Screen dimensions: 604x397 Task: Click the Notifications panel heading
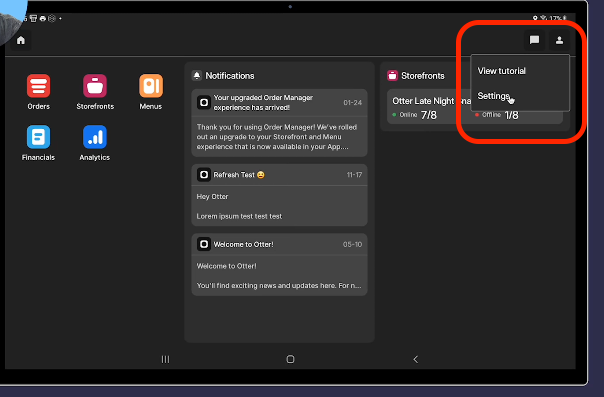230,76
